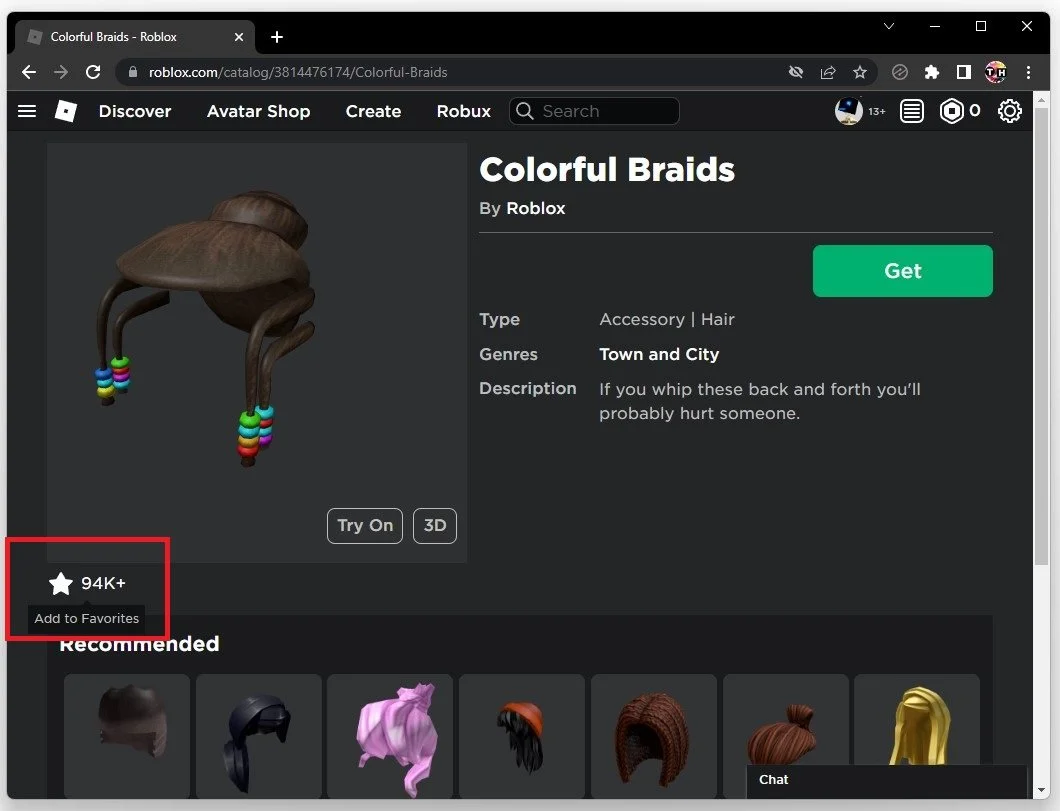Click the Accessory | Hair type text

point(667,319)
